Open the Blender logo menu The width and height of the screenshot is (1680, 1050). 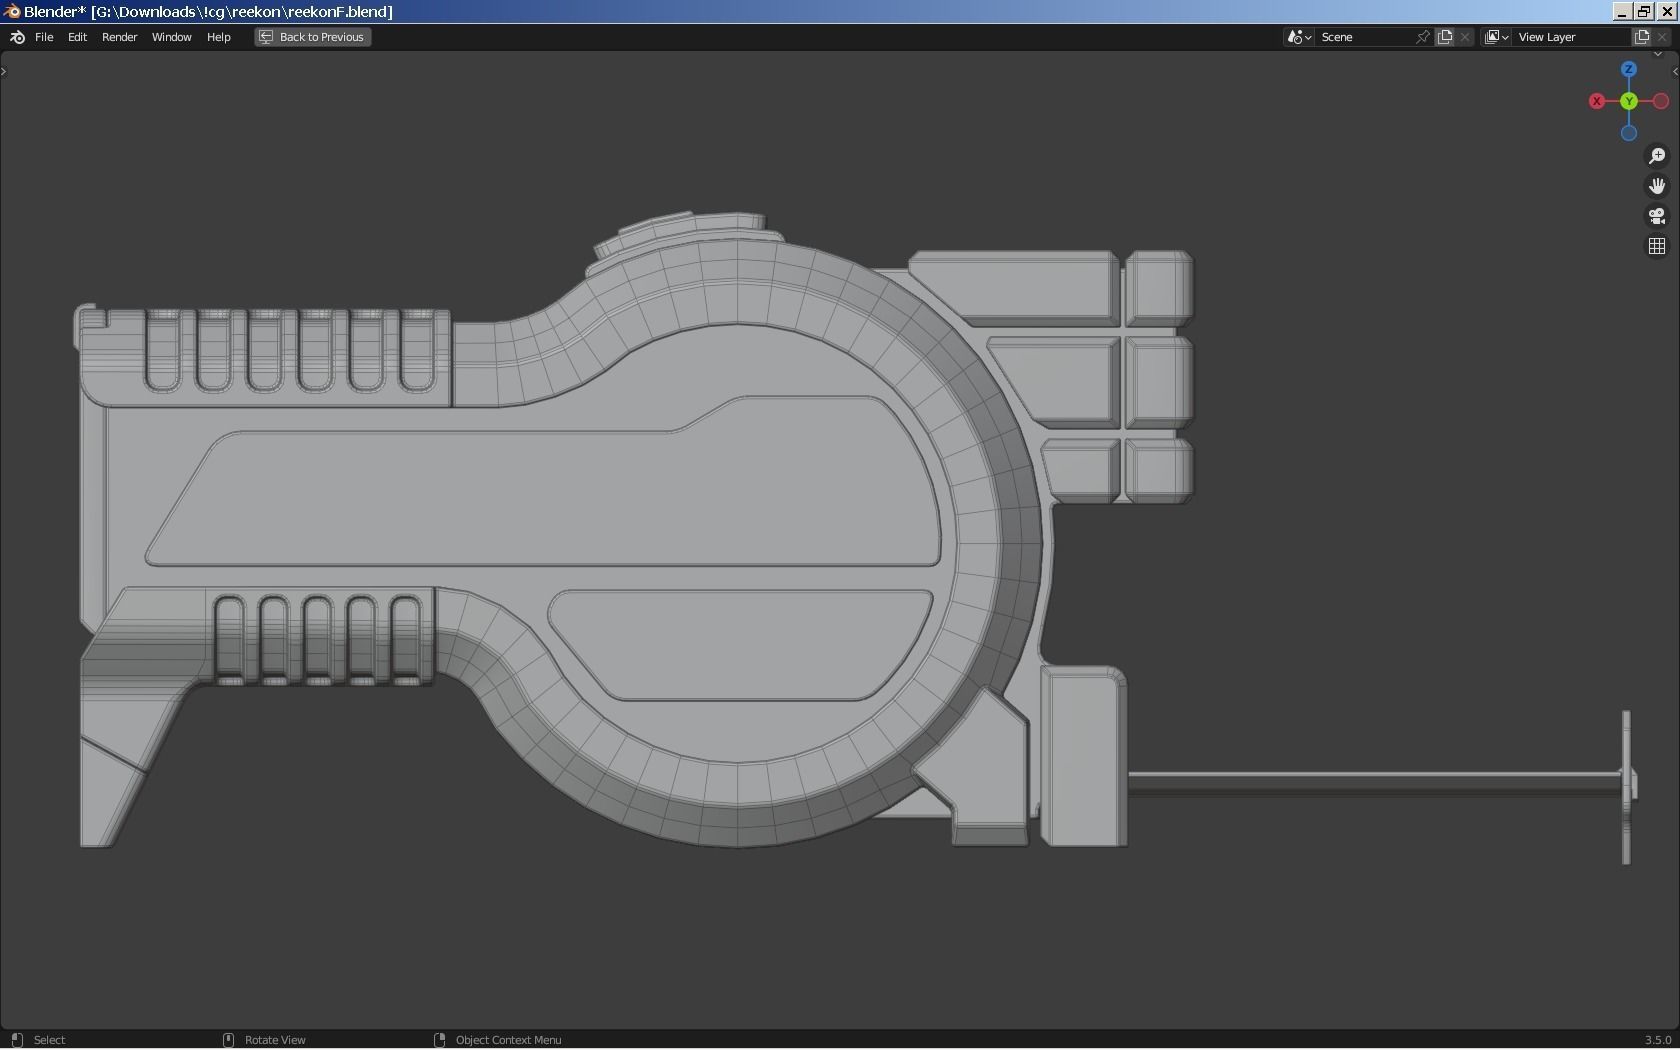pyautogui.click(x=17, y=37)
